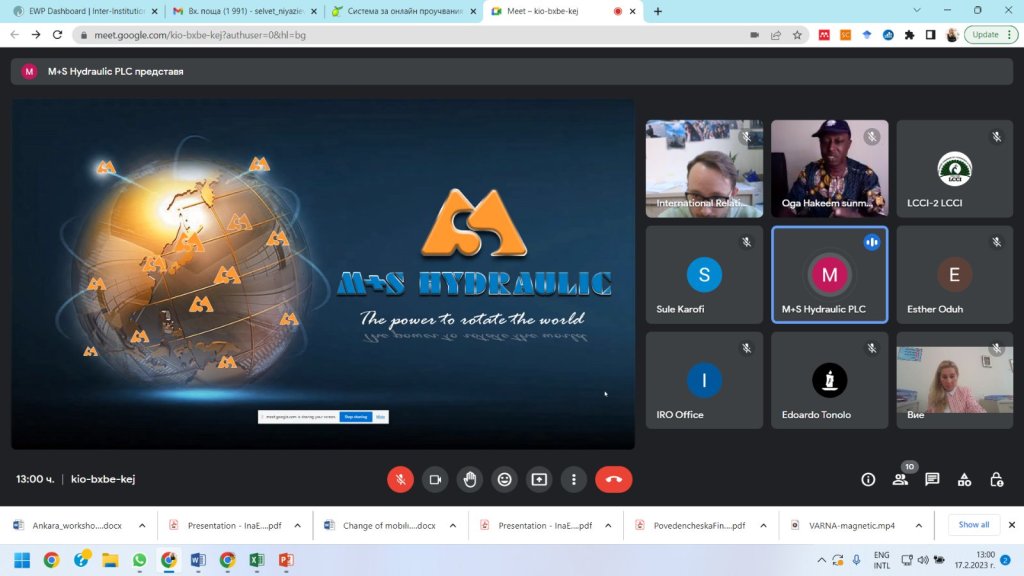Screen dimensions: 1024x576
Task: Open the chat with everyone icon
Action: point(932,479)
